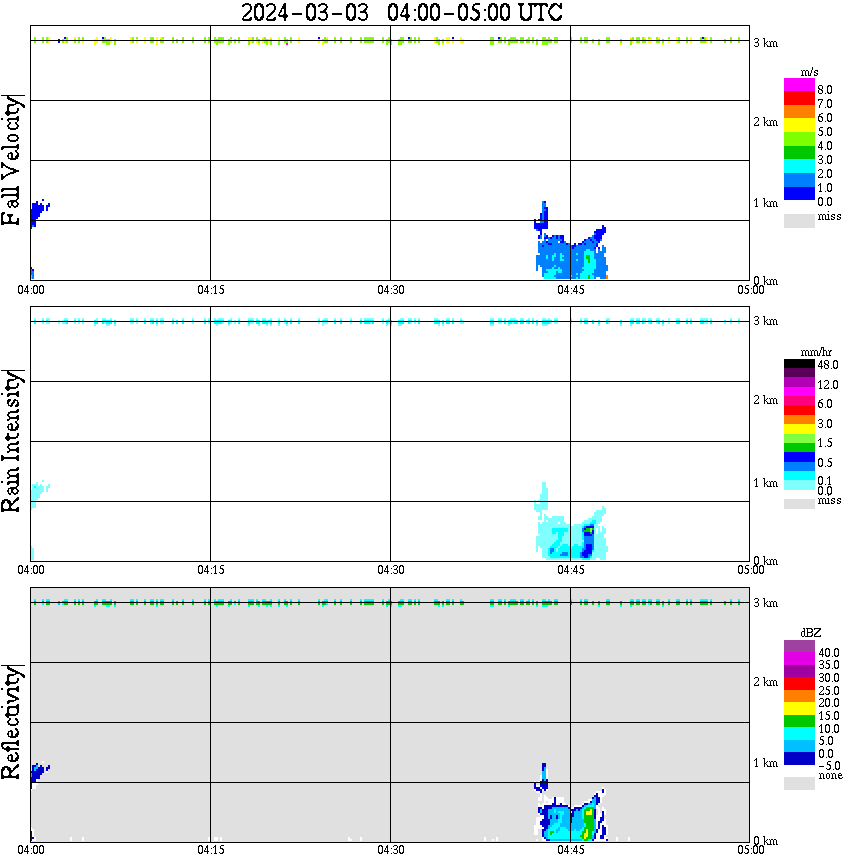The width and height of the screenshot is (850, 868).
Task: Click the '04:45' tick under the Reflectivity plot
Action: [x=571, y=850]
